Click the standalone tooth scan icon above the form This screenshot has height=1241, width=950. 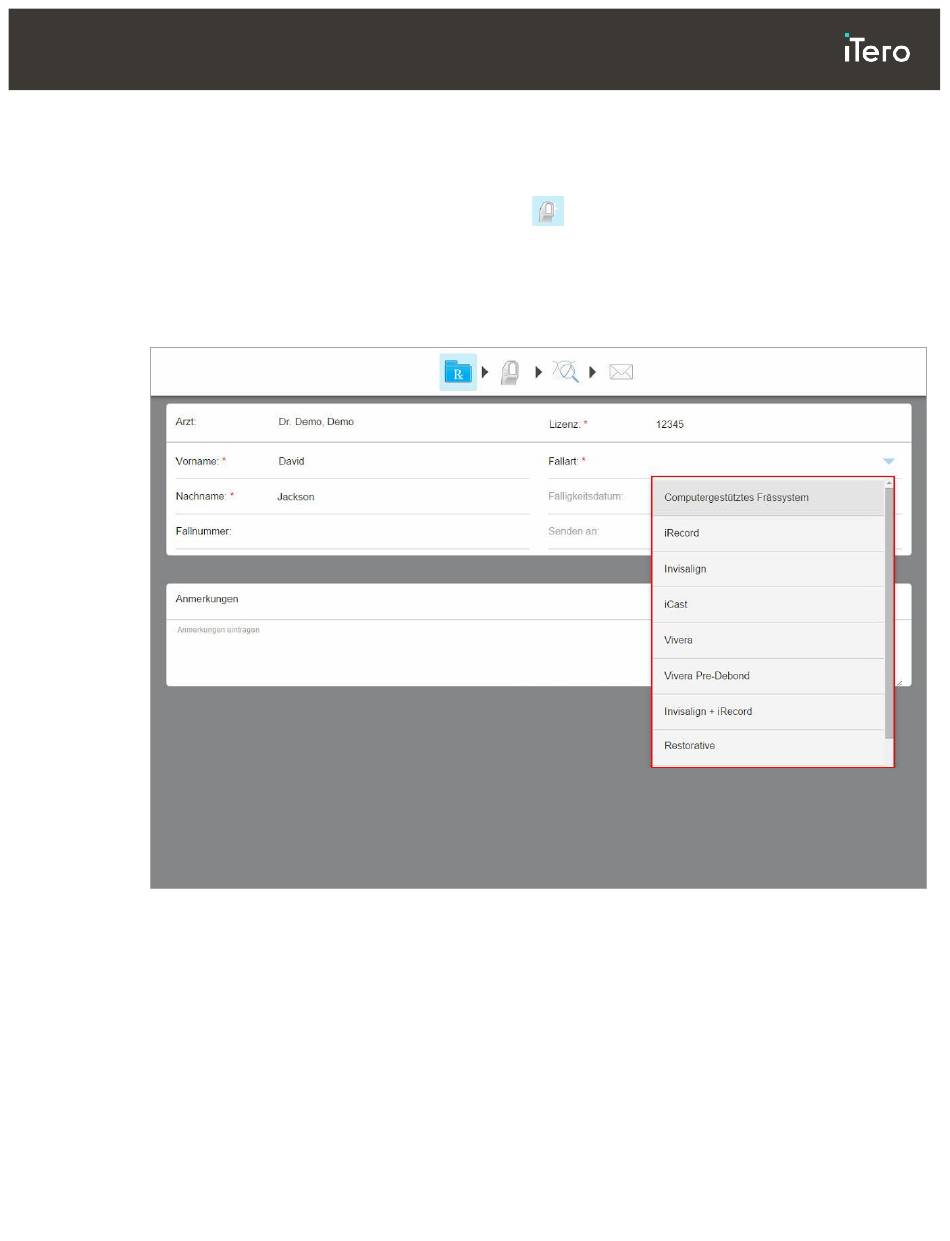(547, 211)
